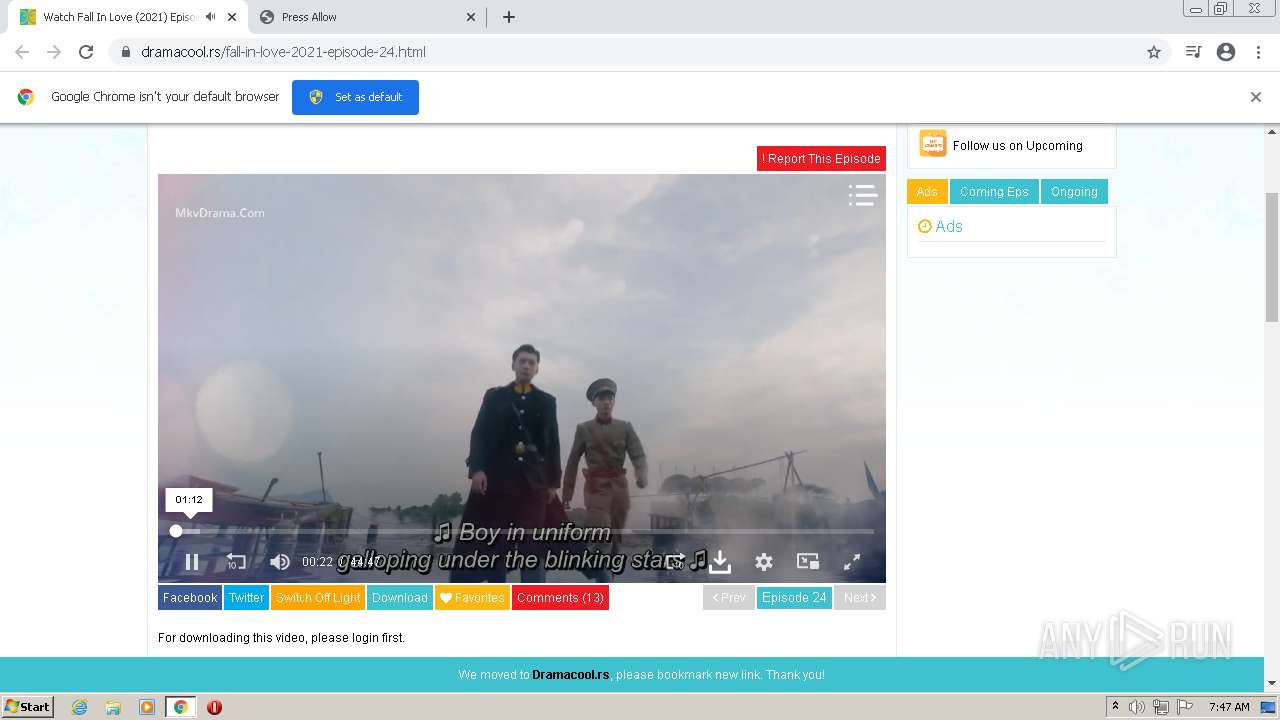Add episode to Favorites

point(472,598)
